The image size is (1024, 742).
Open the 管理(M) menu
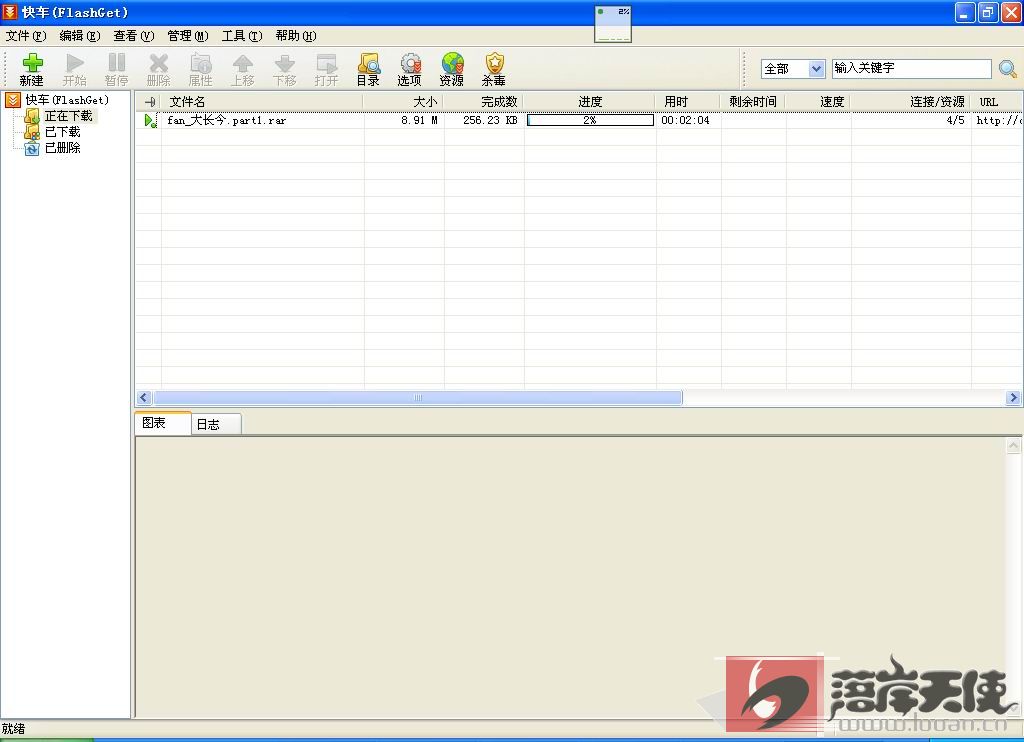point(187,36)
